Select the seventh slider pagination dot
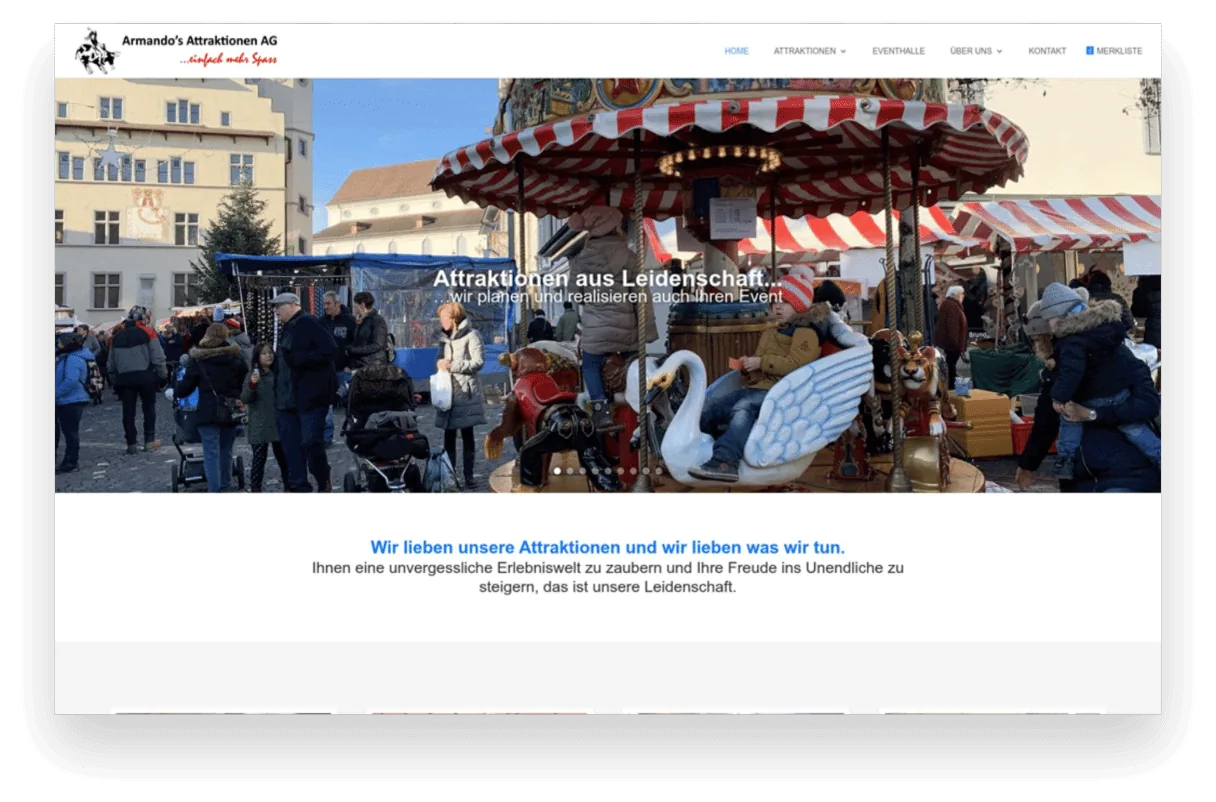Viewport: 1216px width, 802px height. pos(634,471)
